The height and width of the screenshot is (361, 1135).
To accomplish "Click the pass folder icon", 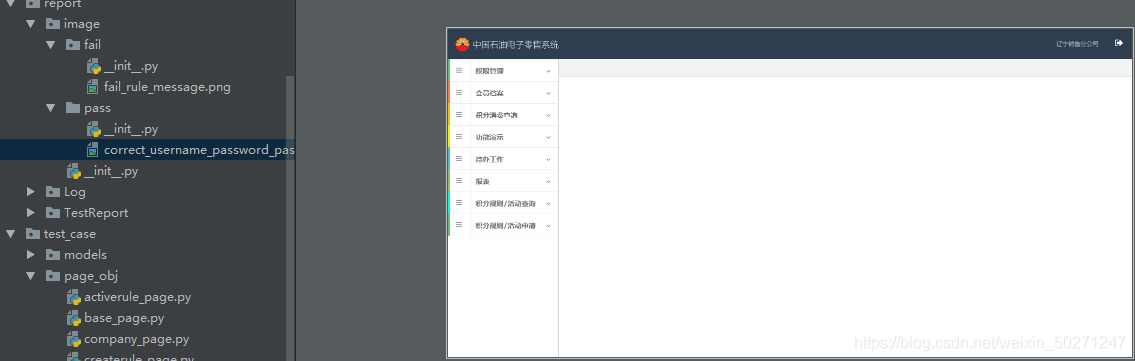I will [72, 108].
